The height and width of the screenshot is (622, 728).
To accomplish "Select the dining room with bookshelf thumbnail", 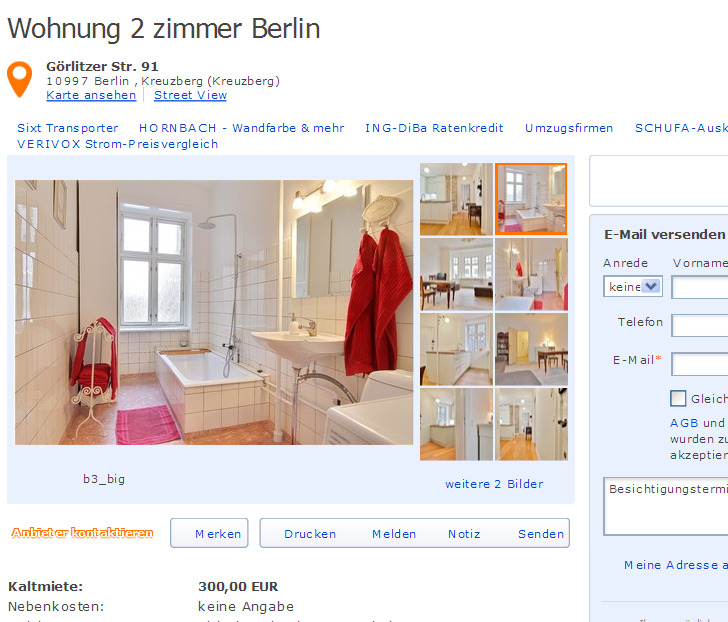I will click(531, 349).
